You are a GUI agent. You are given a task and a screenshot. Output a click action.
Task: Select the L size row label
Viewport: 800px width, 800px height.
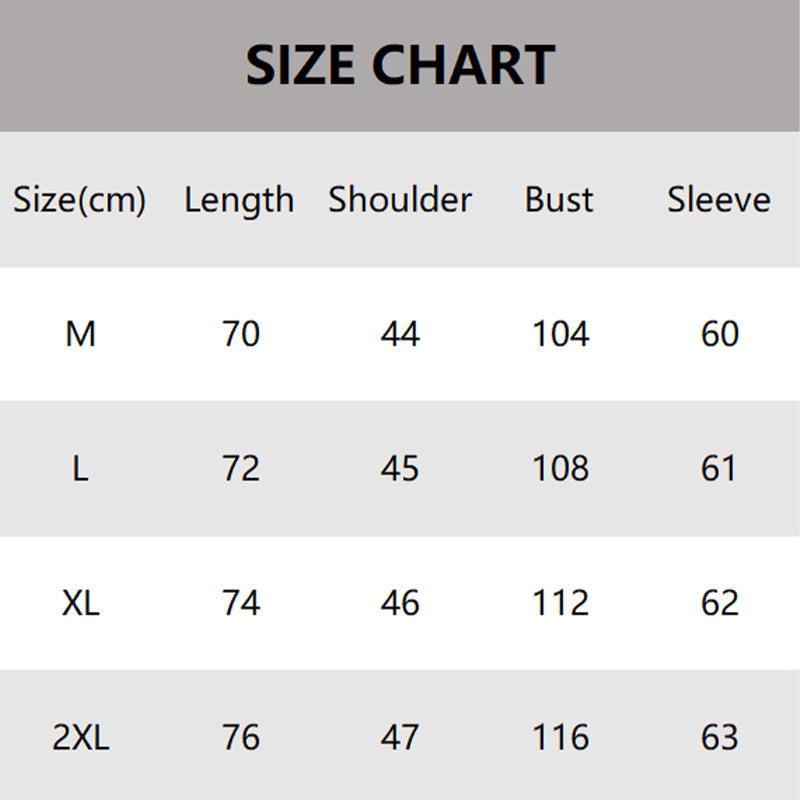pos(80,469)
